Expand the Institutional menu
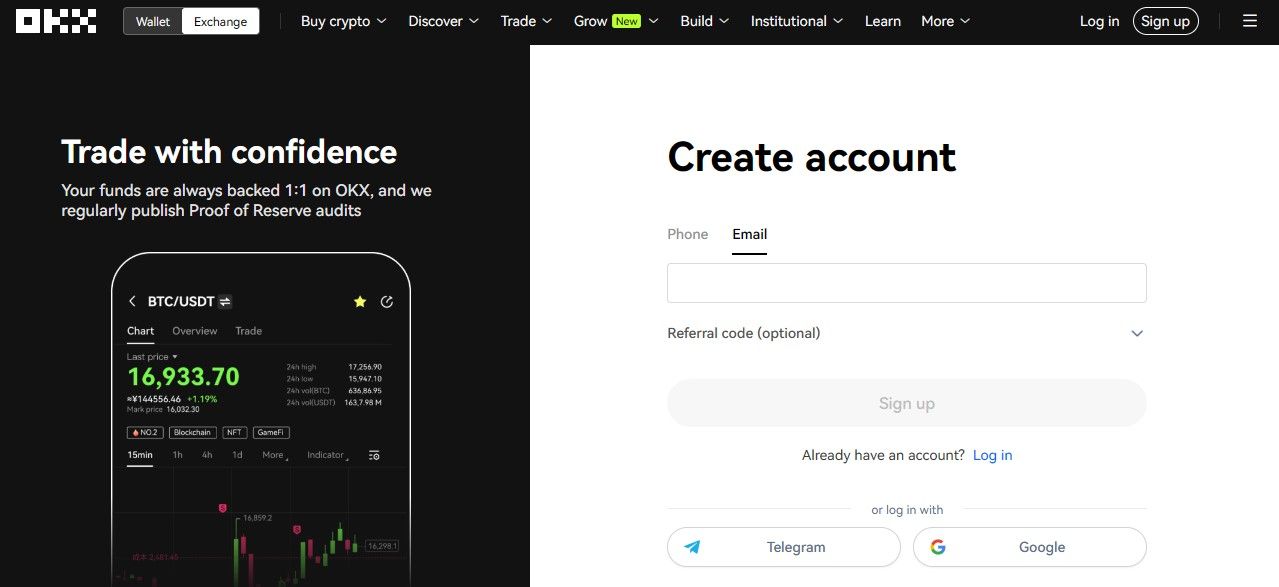1279x587 pixels. (x=796, y=21)
